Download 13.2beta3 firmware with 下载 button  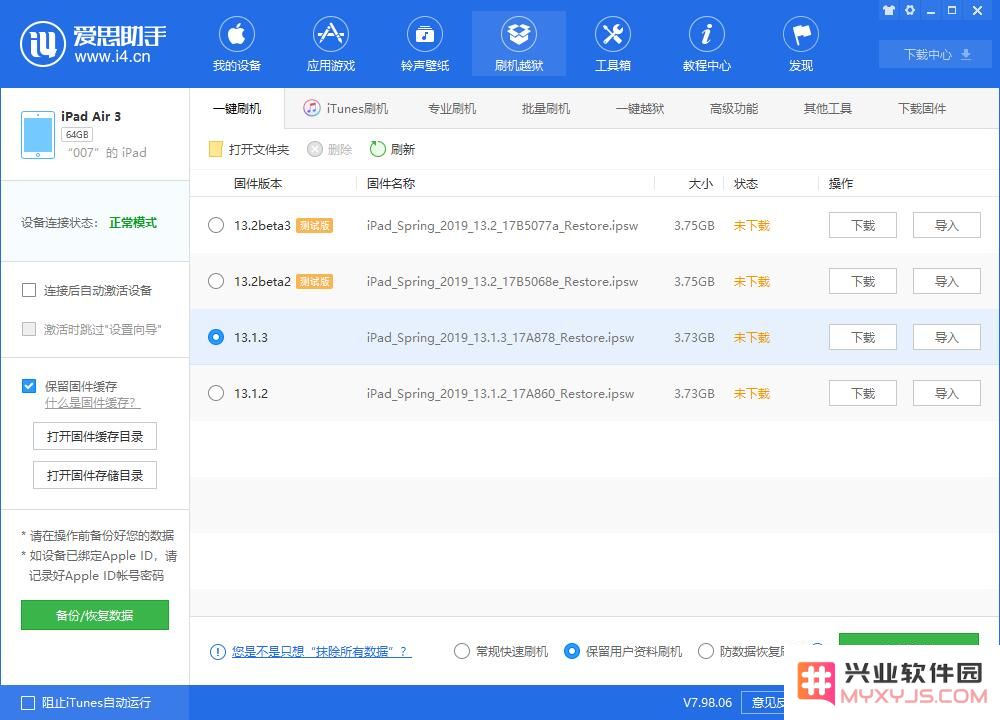[x=863, y=225]
